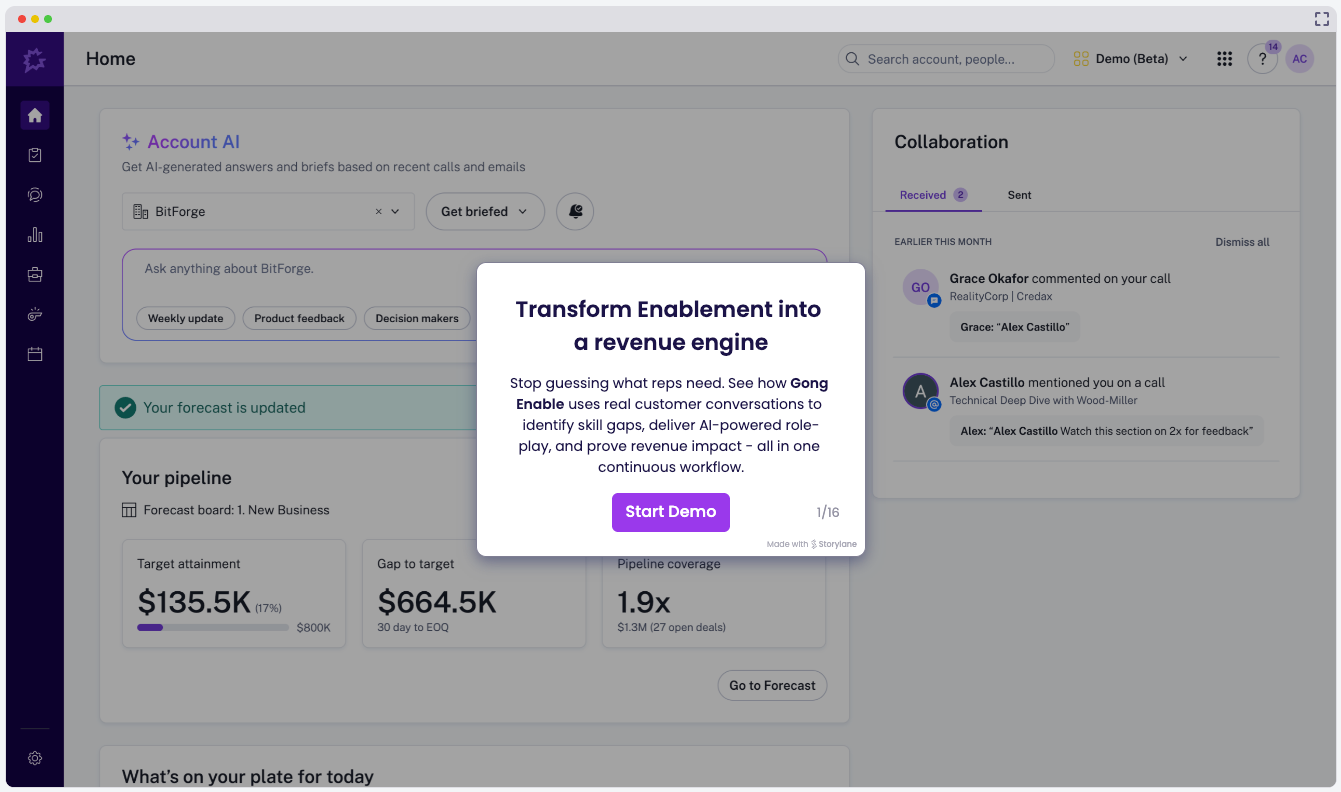Open the whistle coaching sidebar icon
Viewport: 1341px width, 792px height.
tap(35, 314)
